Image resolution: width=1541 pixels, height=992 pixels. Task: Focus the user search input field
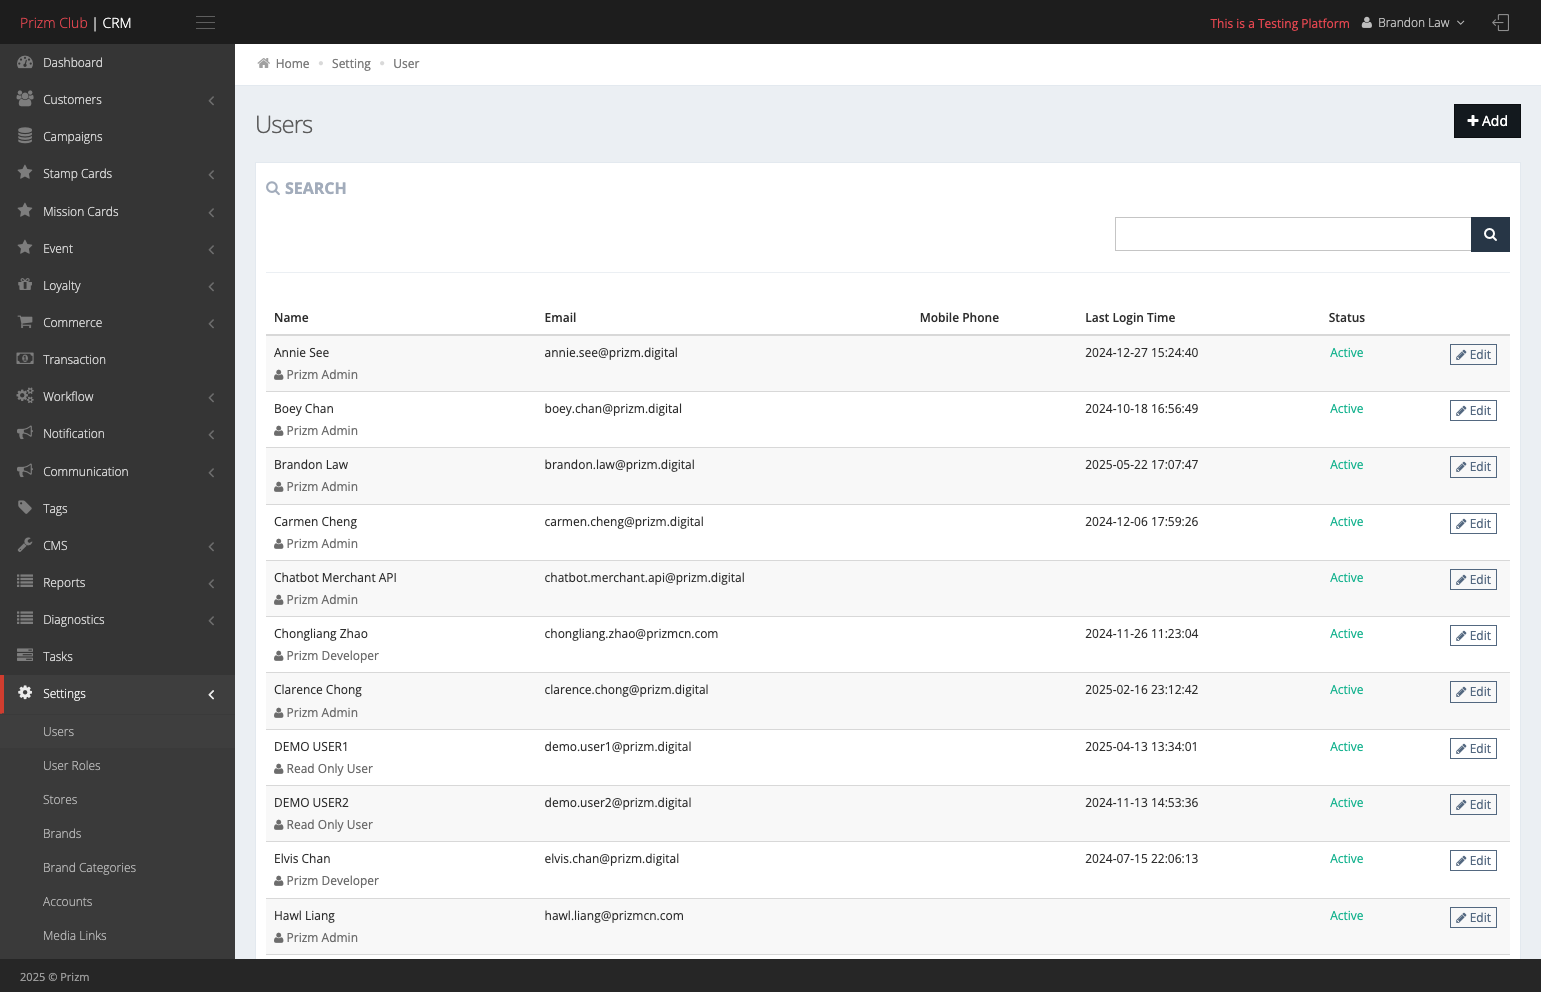point(1293,234)
